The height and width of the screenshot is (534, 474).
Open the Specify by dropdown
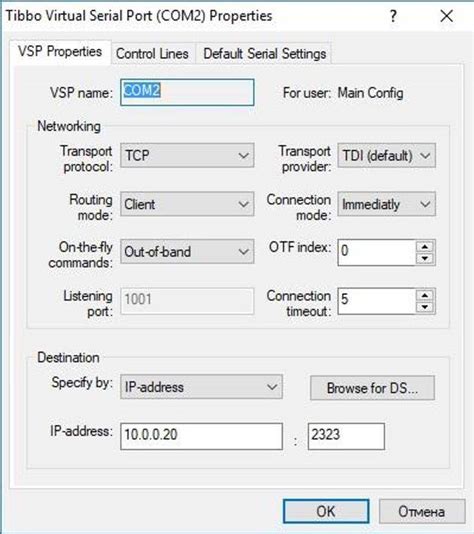click(x=201, y=387)
